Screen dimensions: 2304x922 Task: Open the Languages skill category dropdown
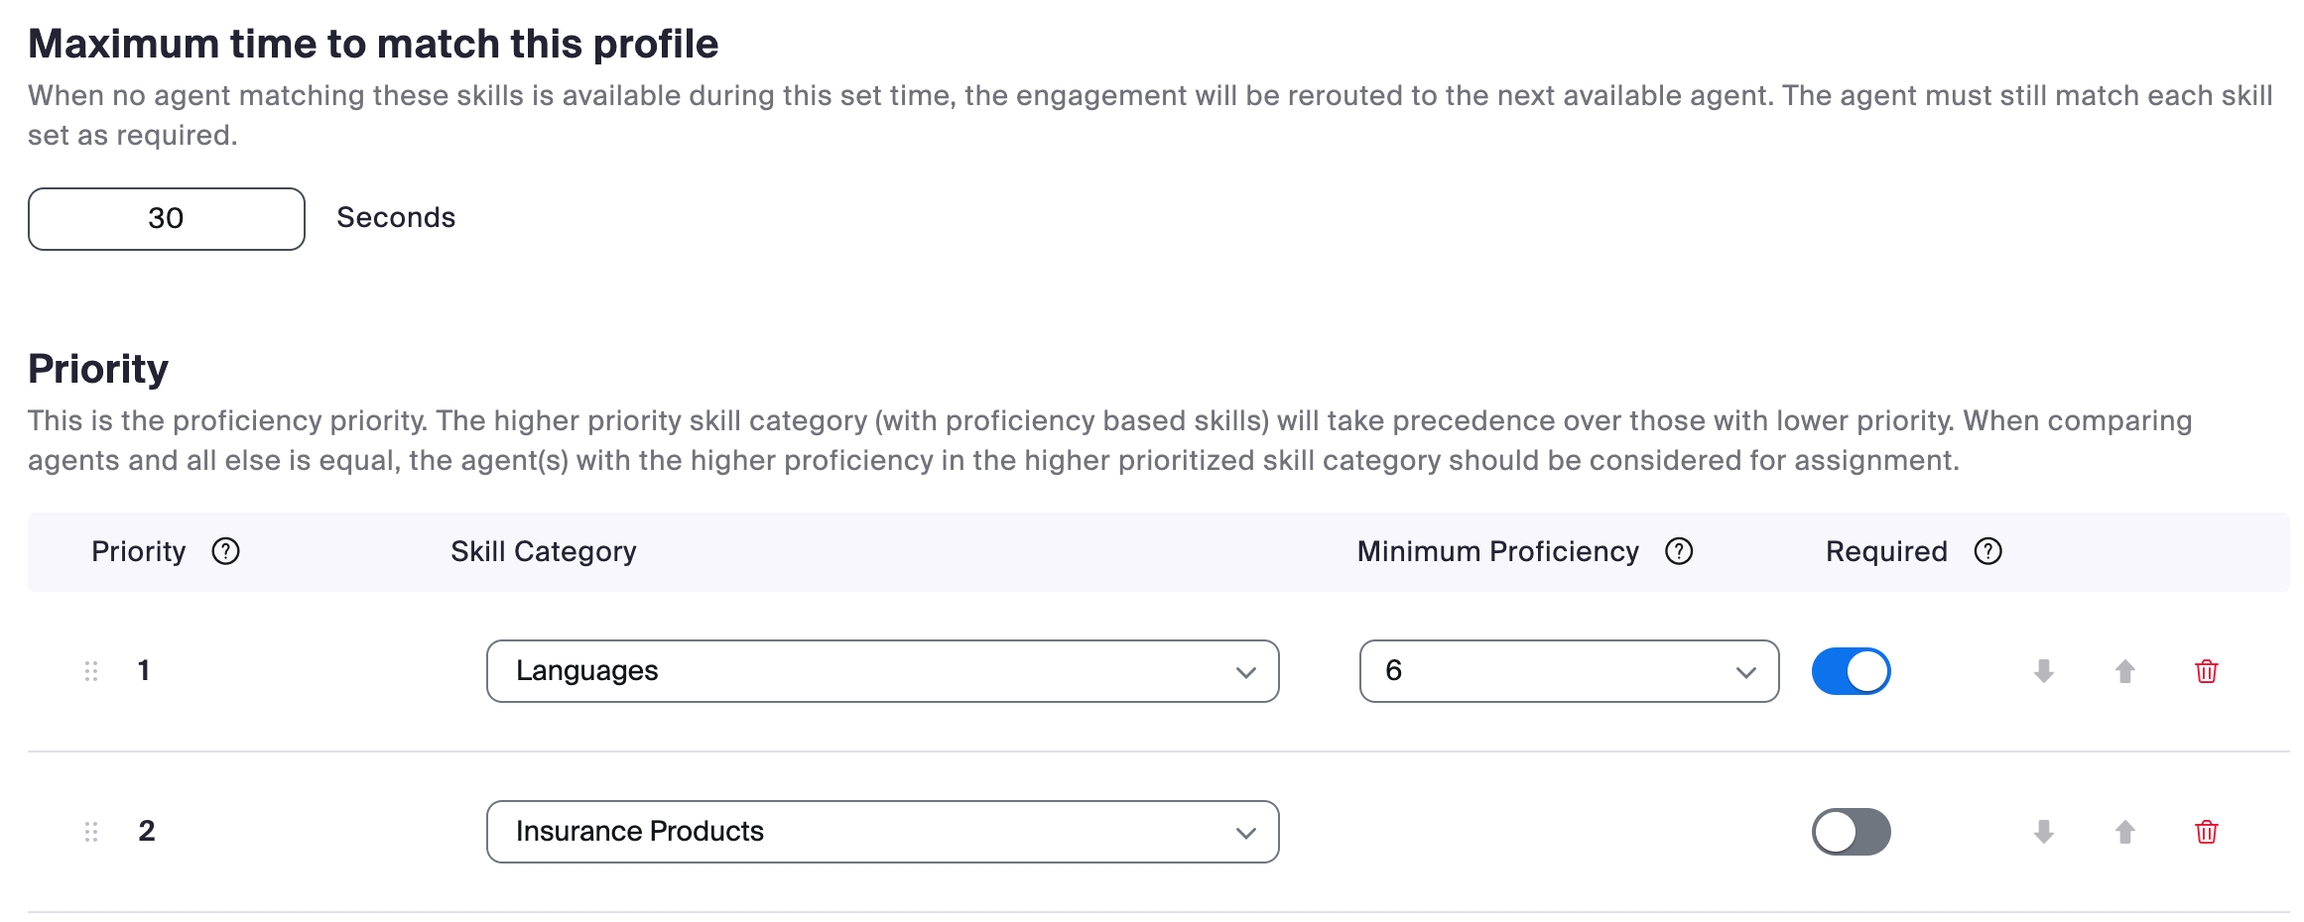tap(882, 671)
